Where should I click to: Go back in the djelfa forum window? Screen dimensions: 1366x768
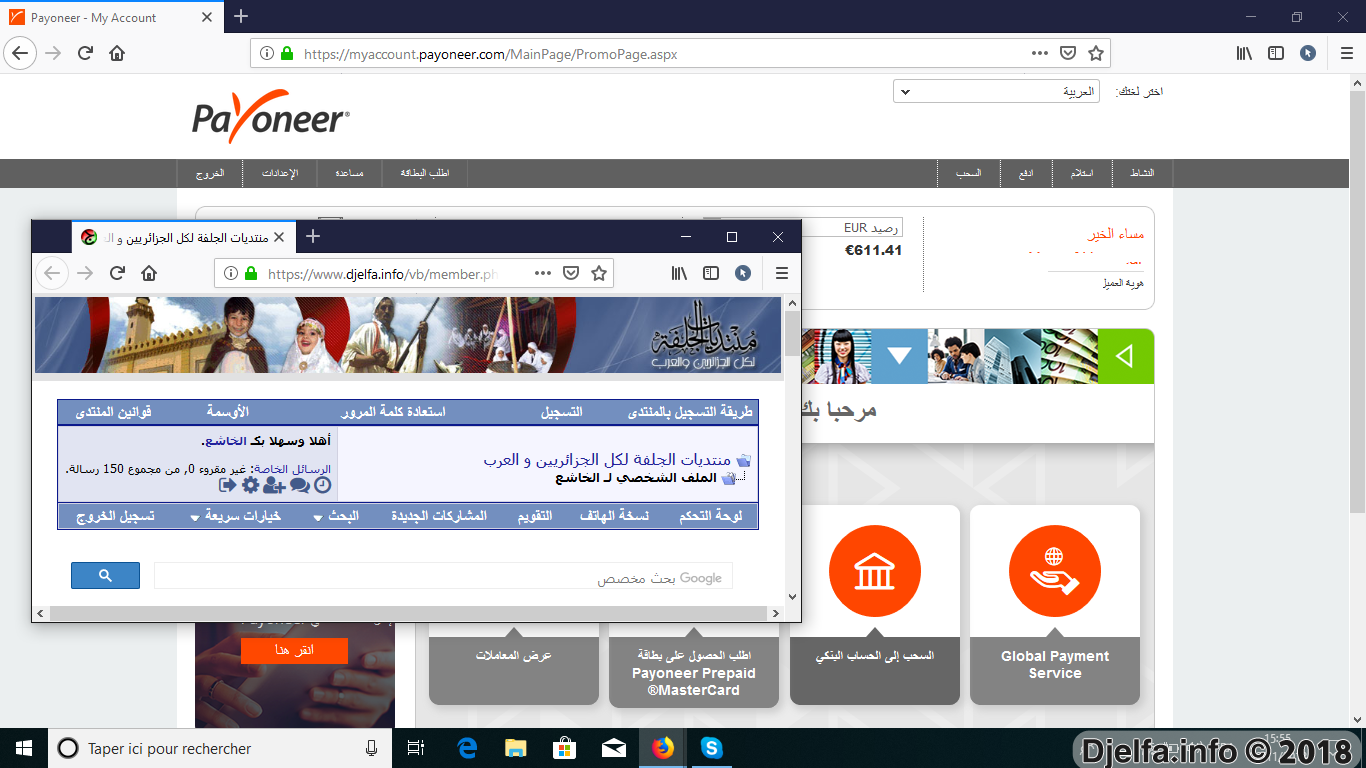[53, 273]
